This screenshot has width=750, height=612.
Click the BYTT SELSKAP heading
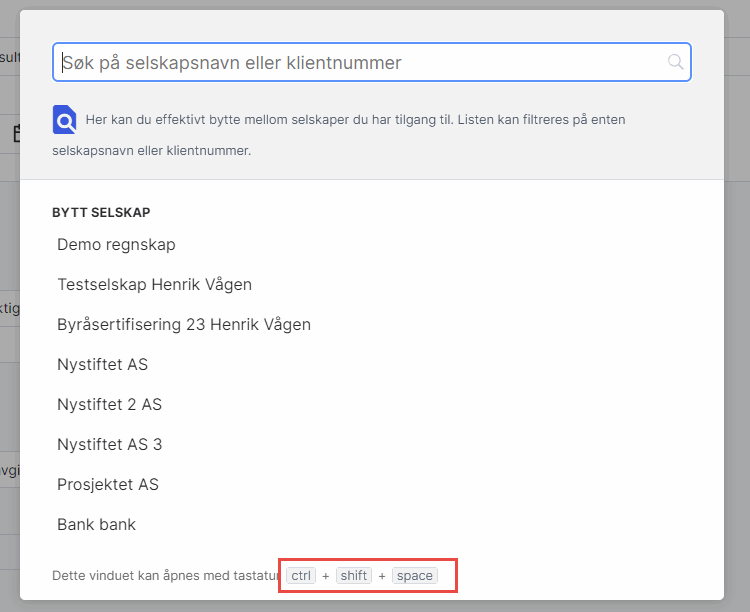click(x=101, y=212)
